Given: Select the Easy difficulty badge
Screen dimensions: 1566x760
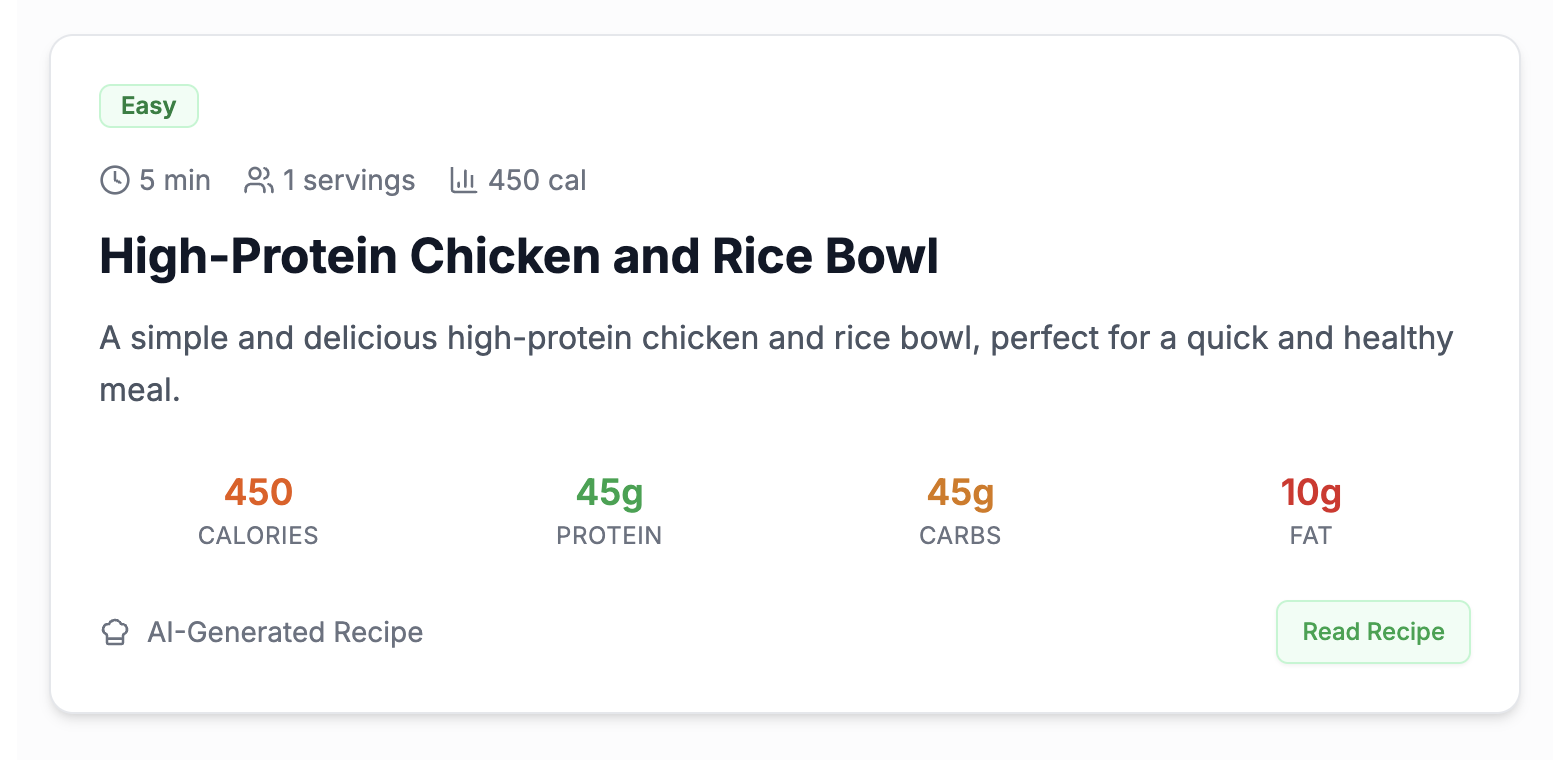Looking at the screenshot, I should coord(149,106).
